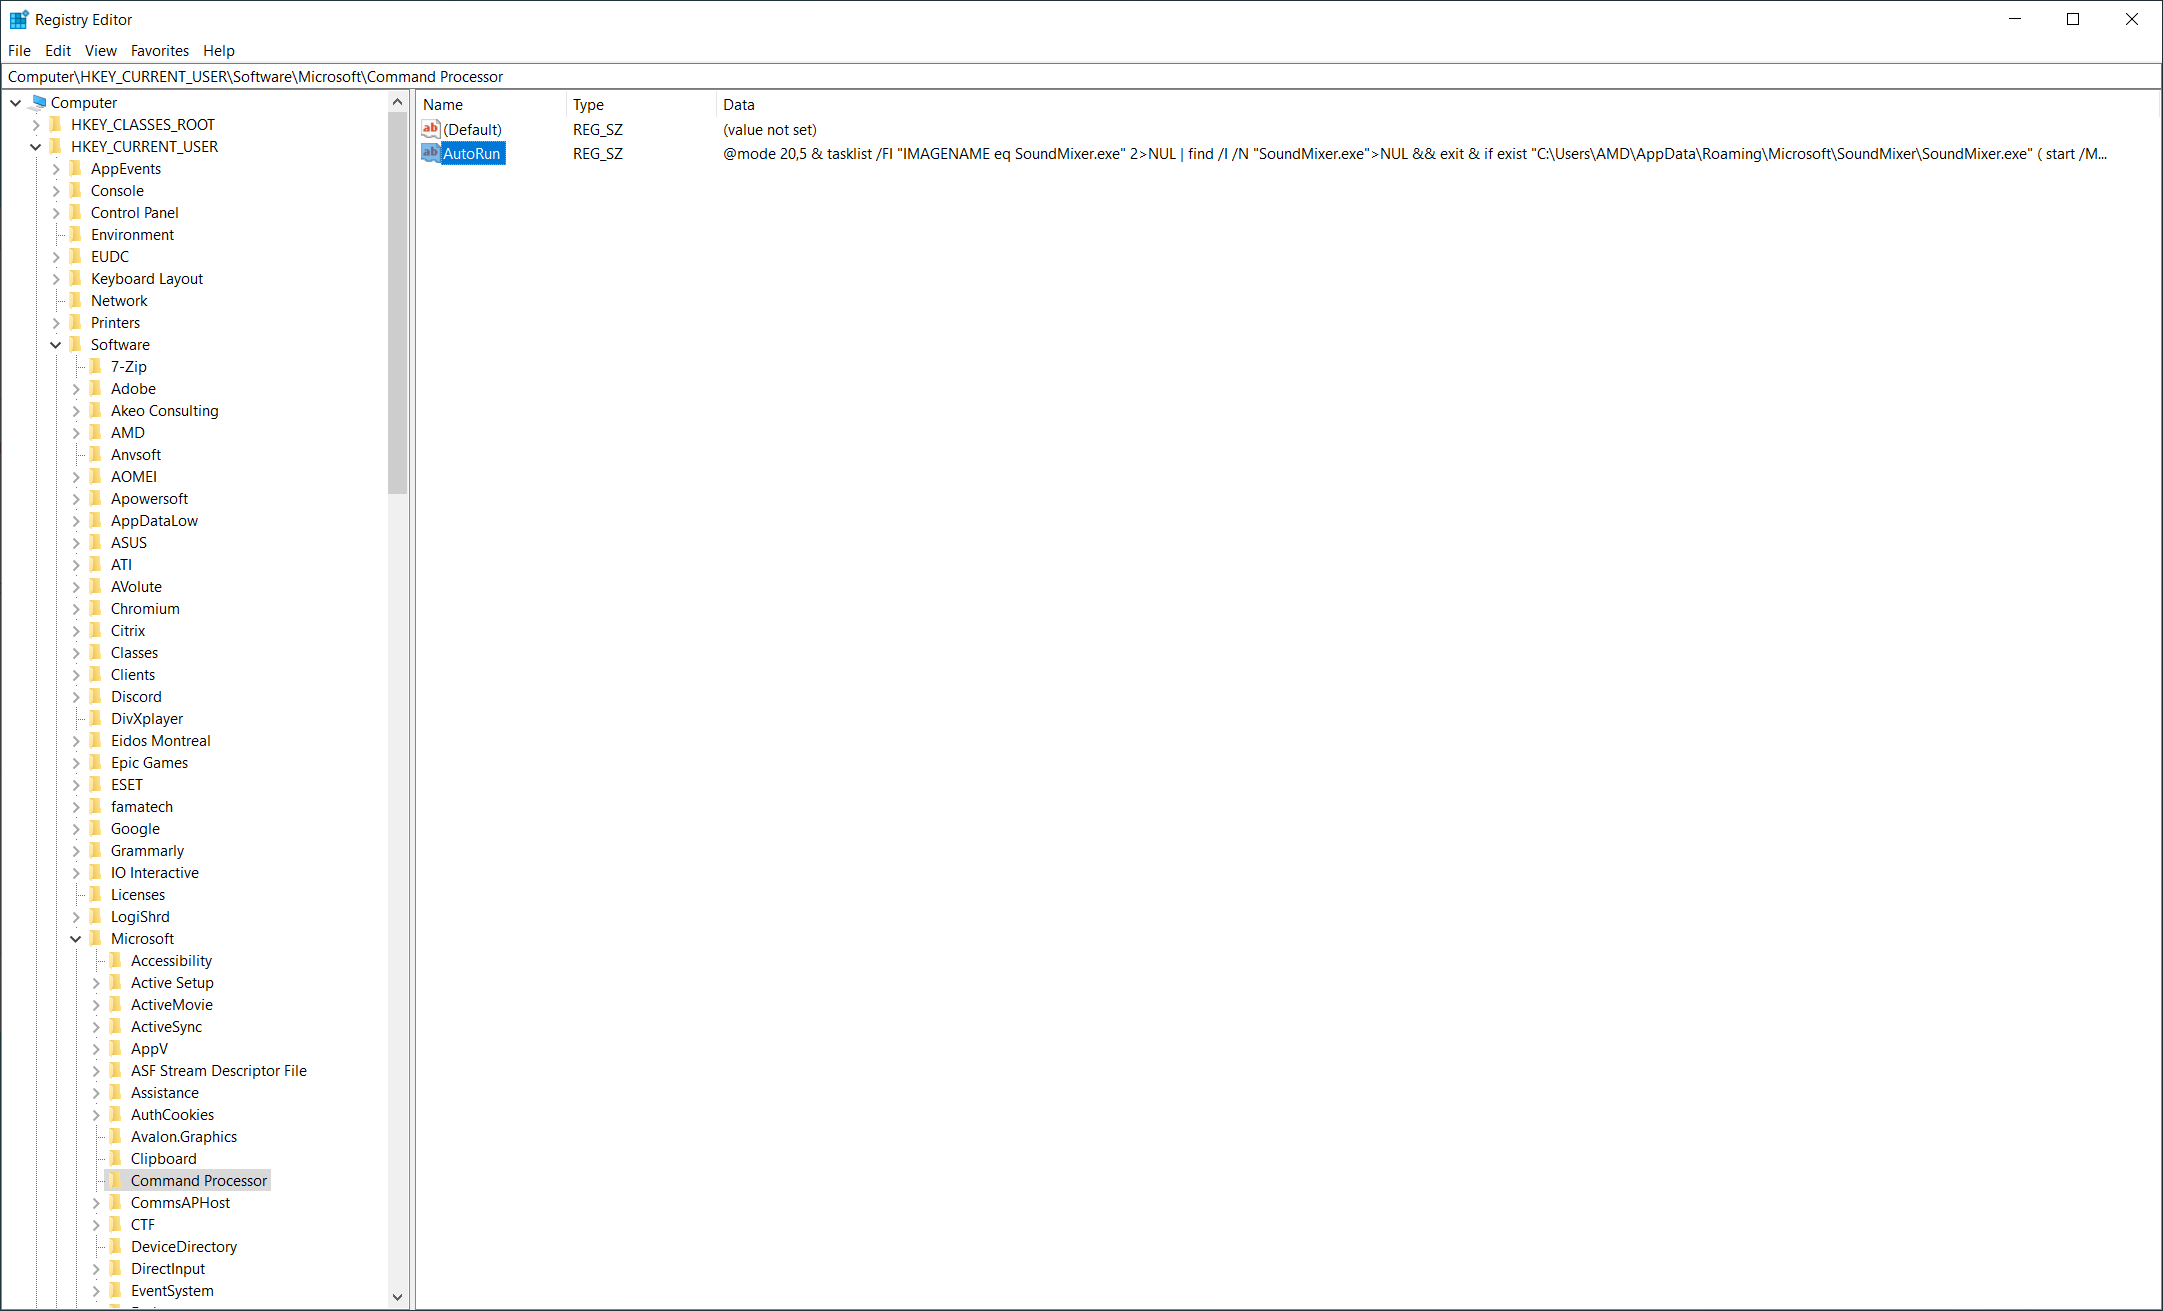Collapse the HKEY_CURRENT_USER hive
2163x1311 pixels.
36,147
